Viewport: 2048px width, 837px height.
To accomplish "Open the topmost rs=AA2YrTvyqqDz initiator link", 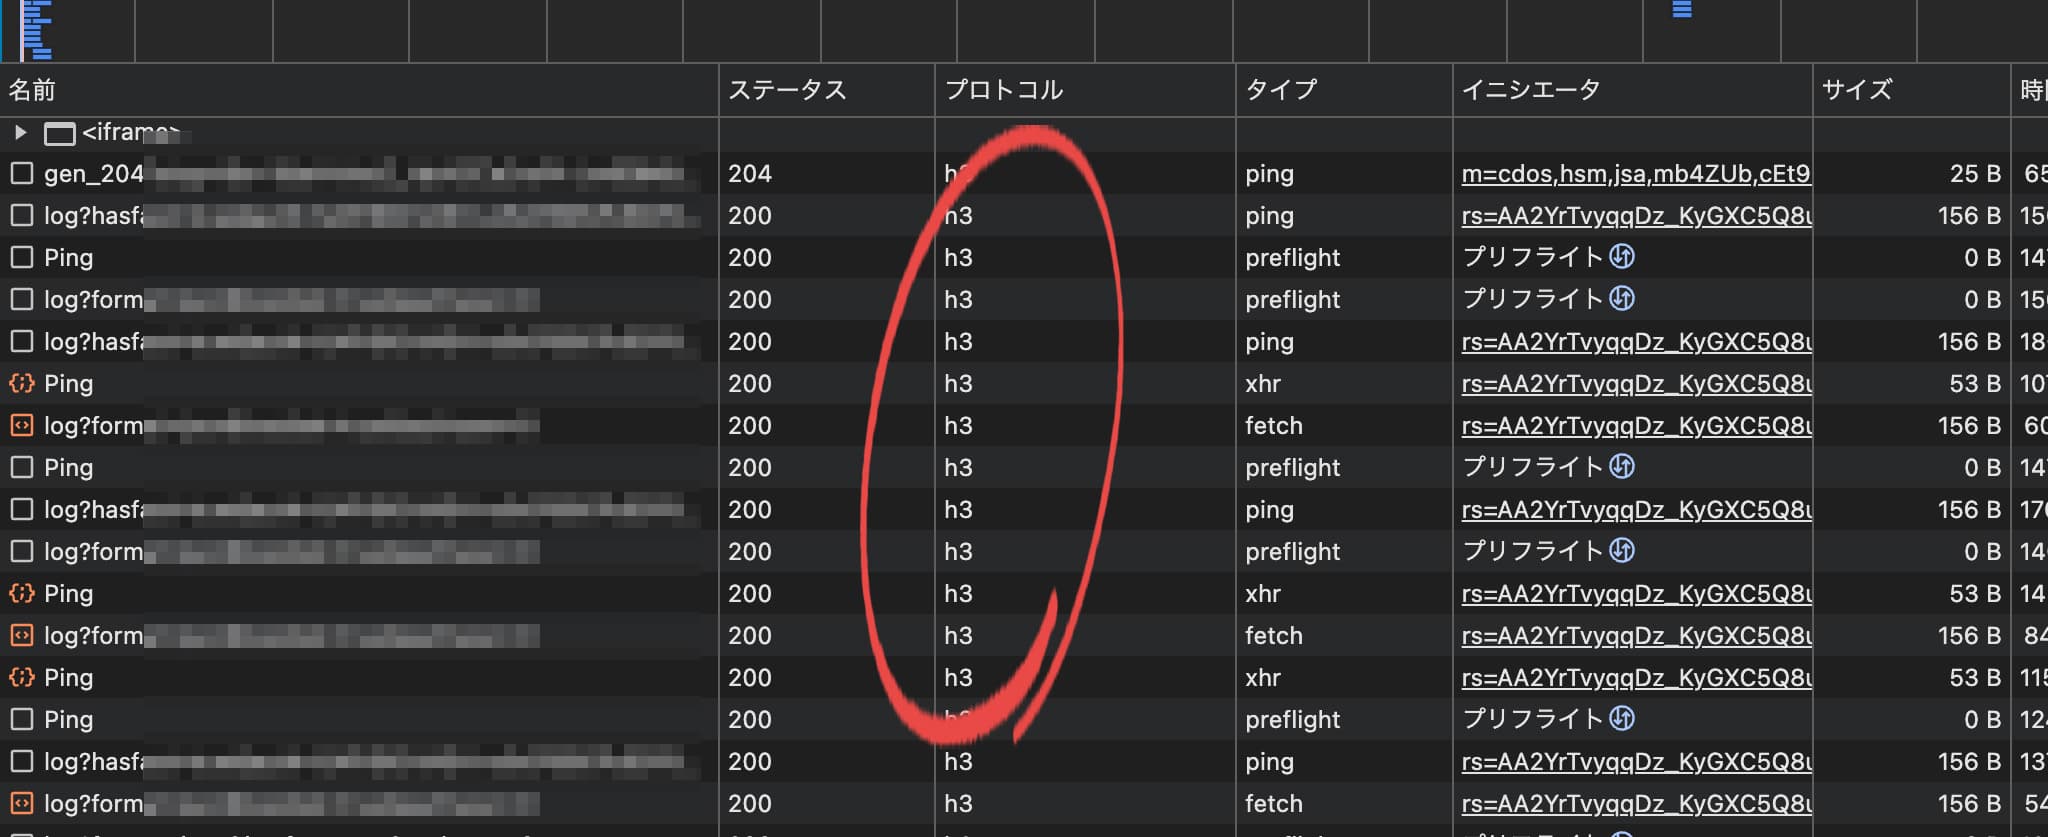I will 1635,216.
